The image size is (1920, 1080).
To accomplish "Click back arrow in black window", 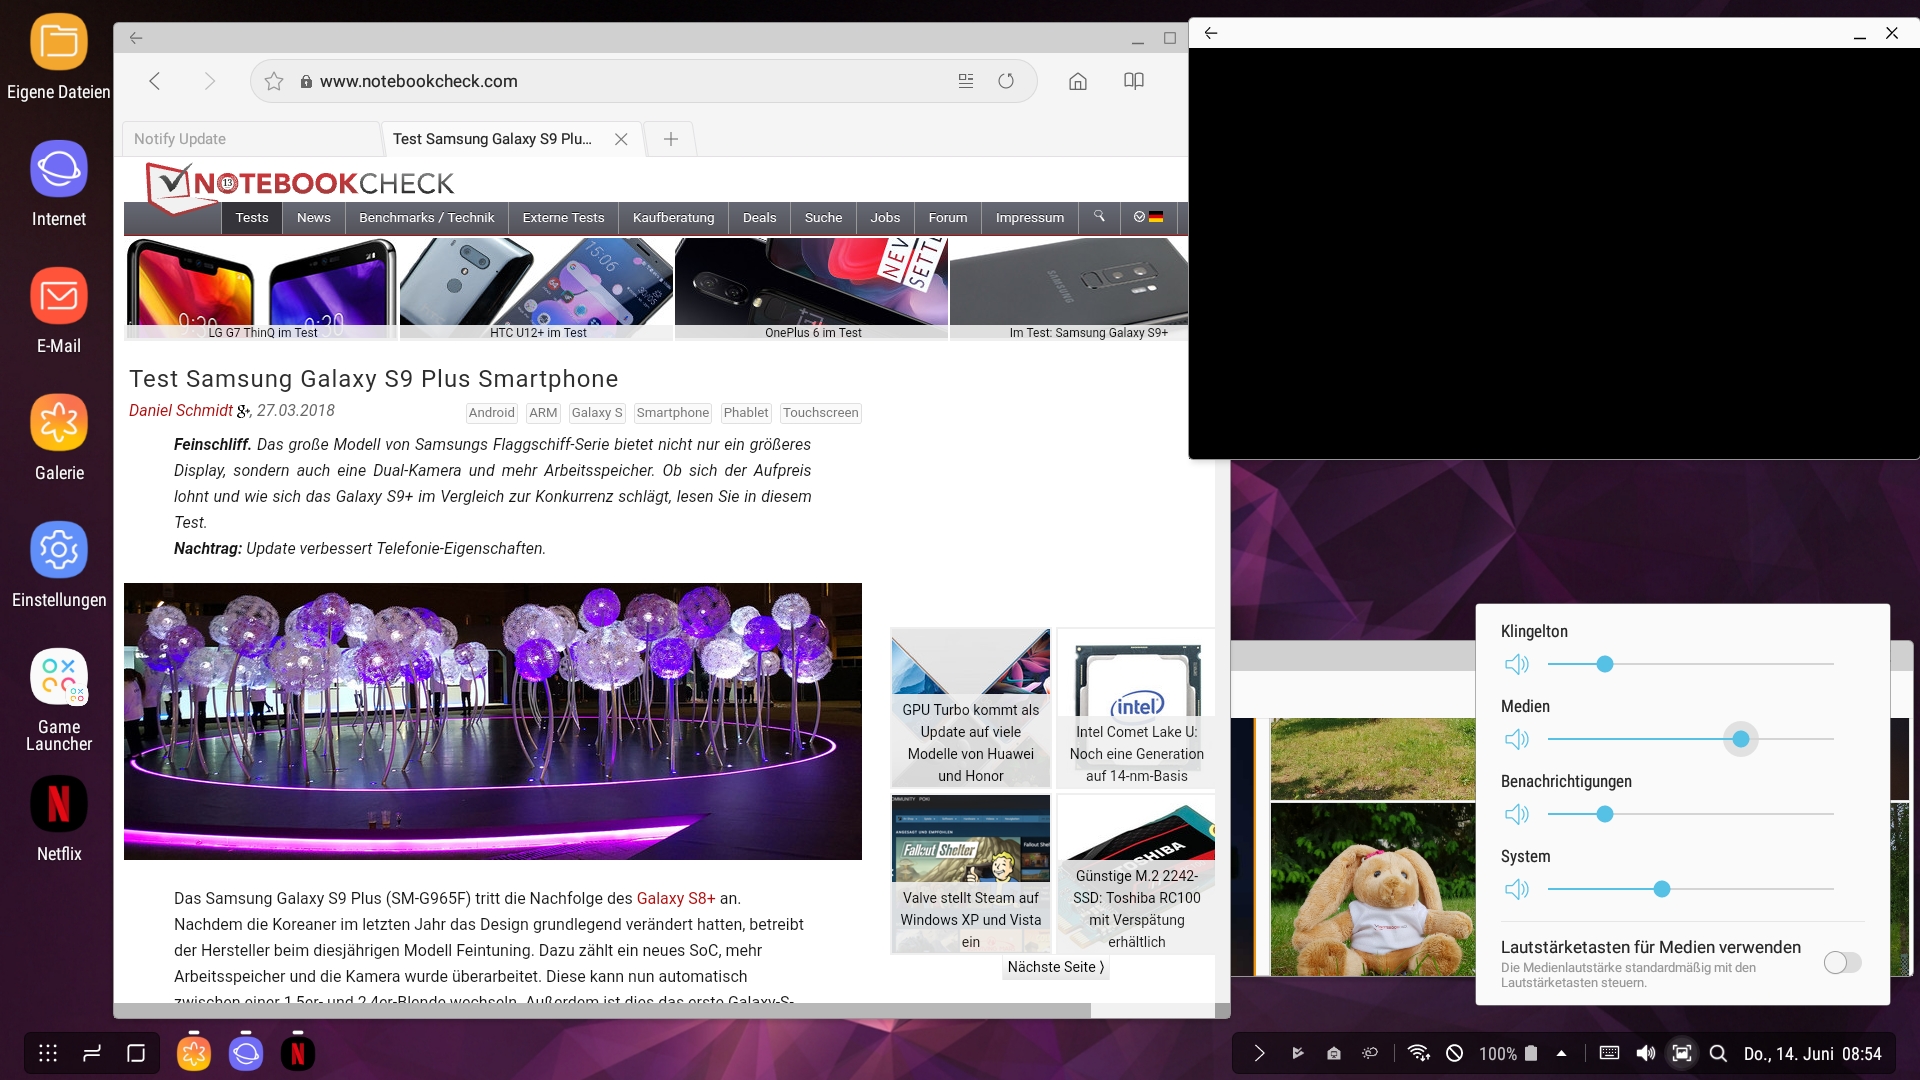I will [1211, 33].
